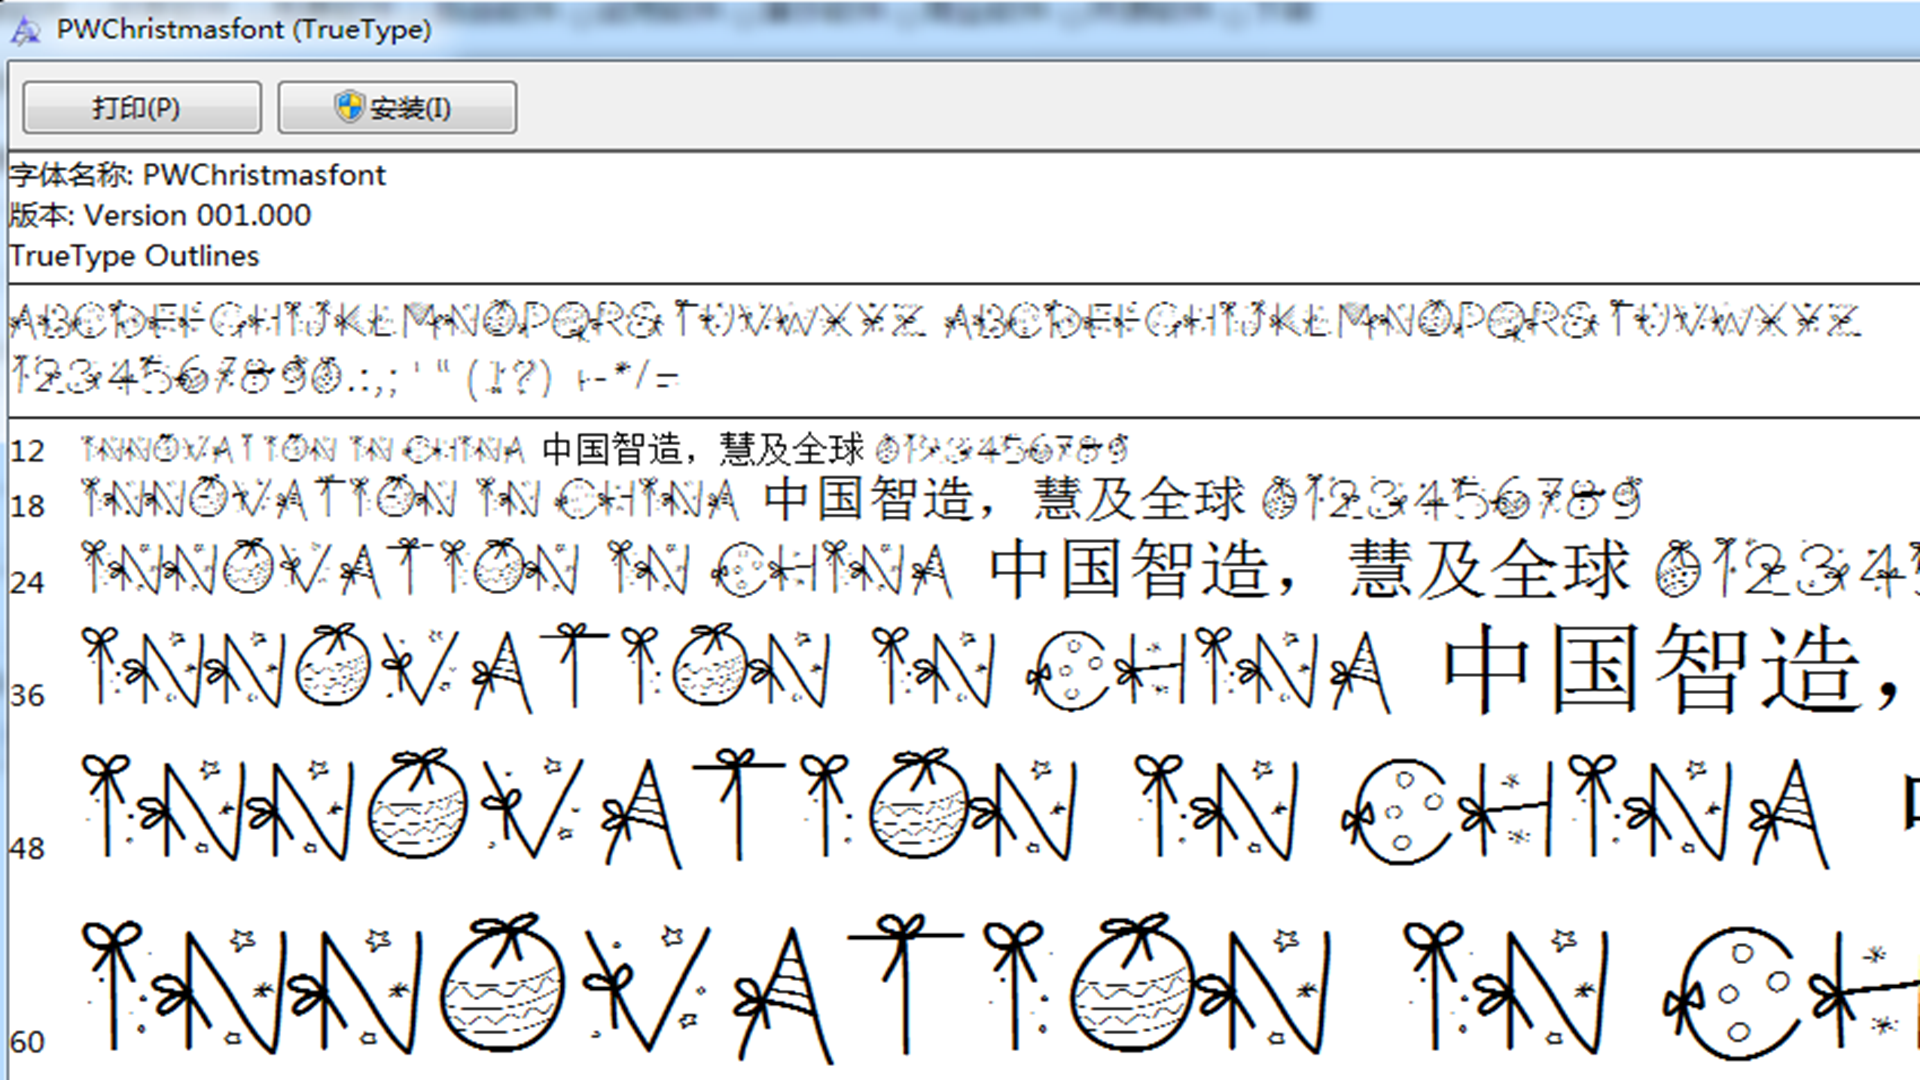
Task: Click the Chinese text in the 18-point sample
Action: click(1003, 499)
